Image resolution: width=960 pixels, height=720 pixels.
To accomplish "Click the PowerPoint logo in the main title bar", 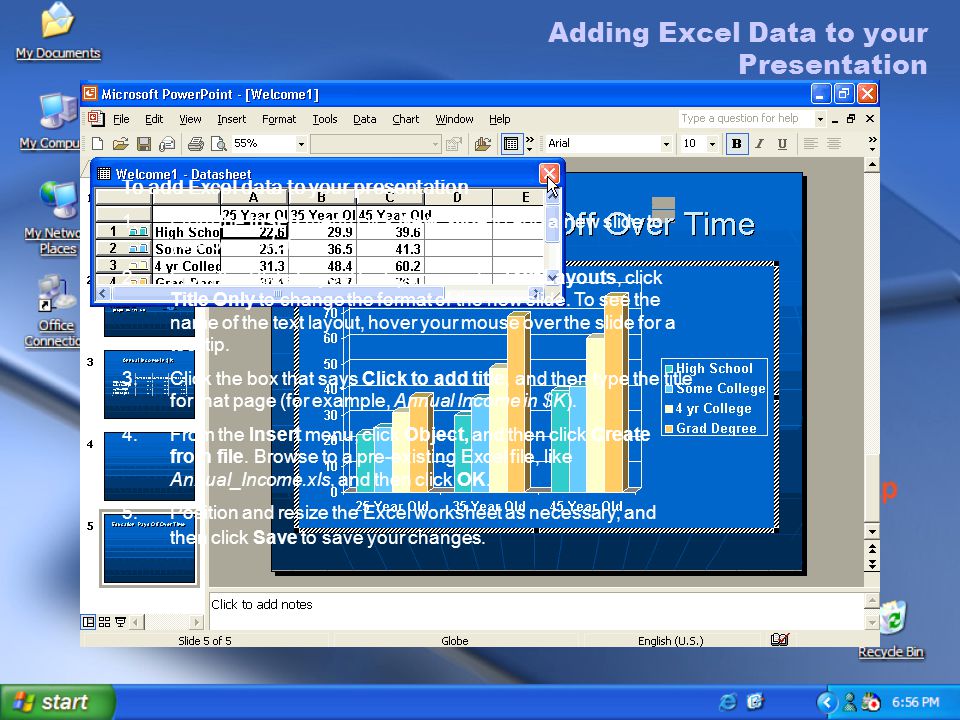I will 90,94.
